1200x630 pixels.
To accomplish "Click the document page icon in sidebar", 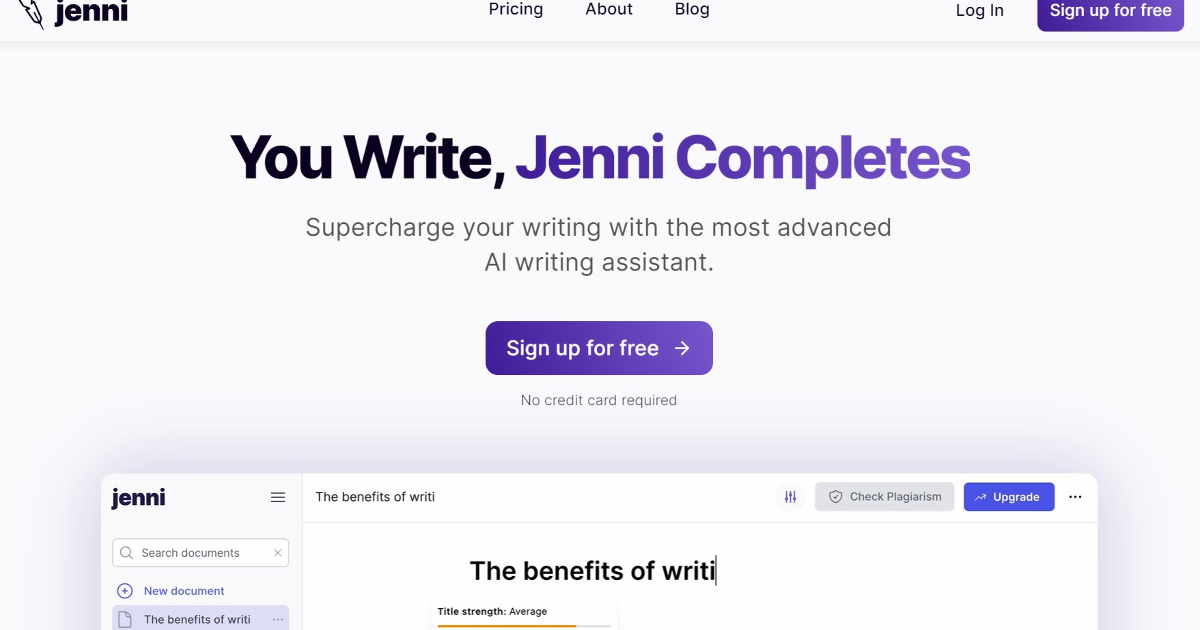I will click(x=125, y=618).
